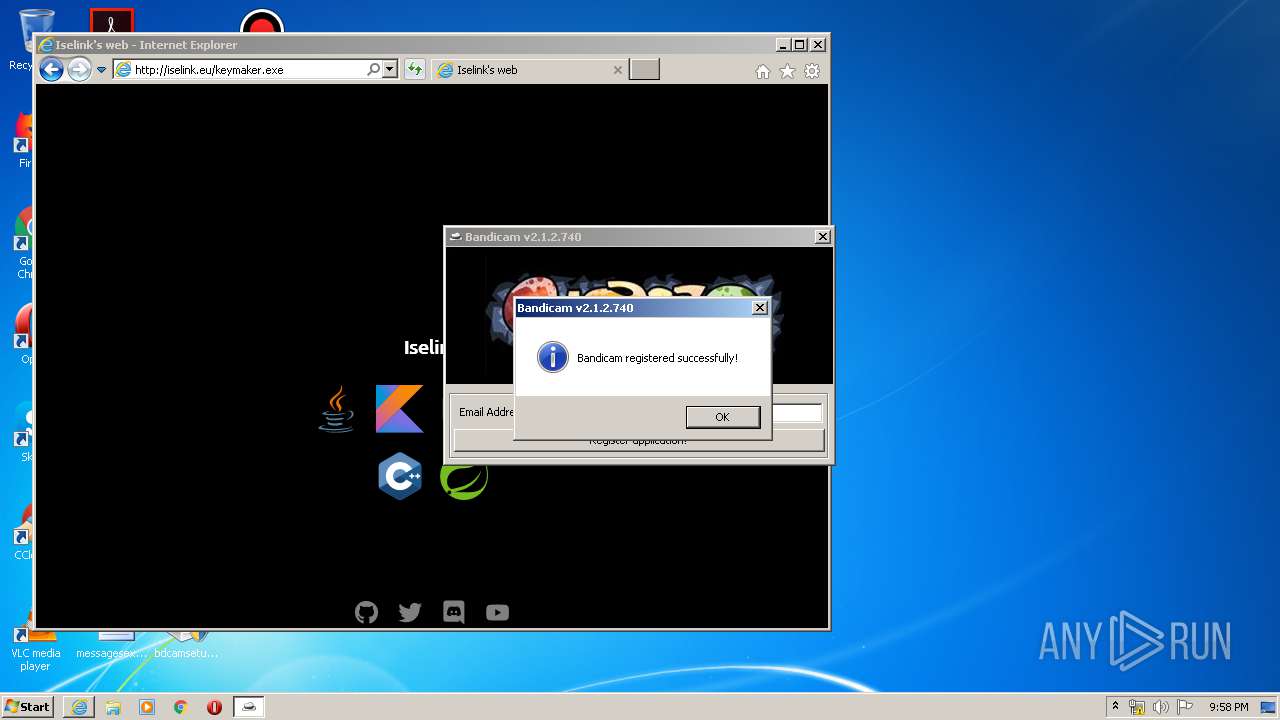
Task: Select the bdcamsetup desktop file
Action: pyautogui.click(x=186, y=645)
